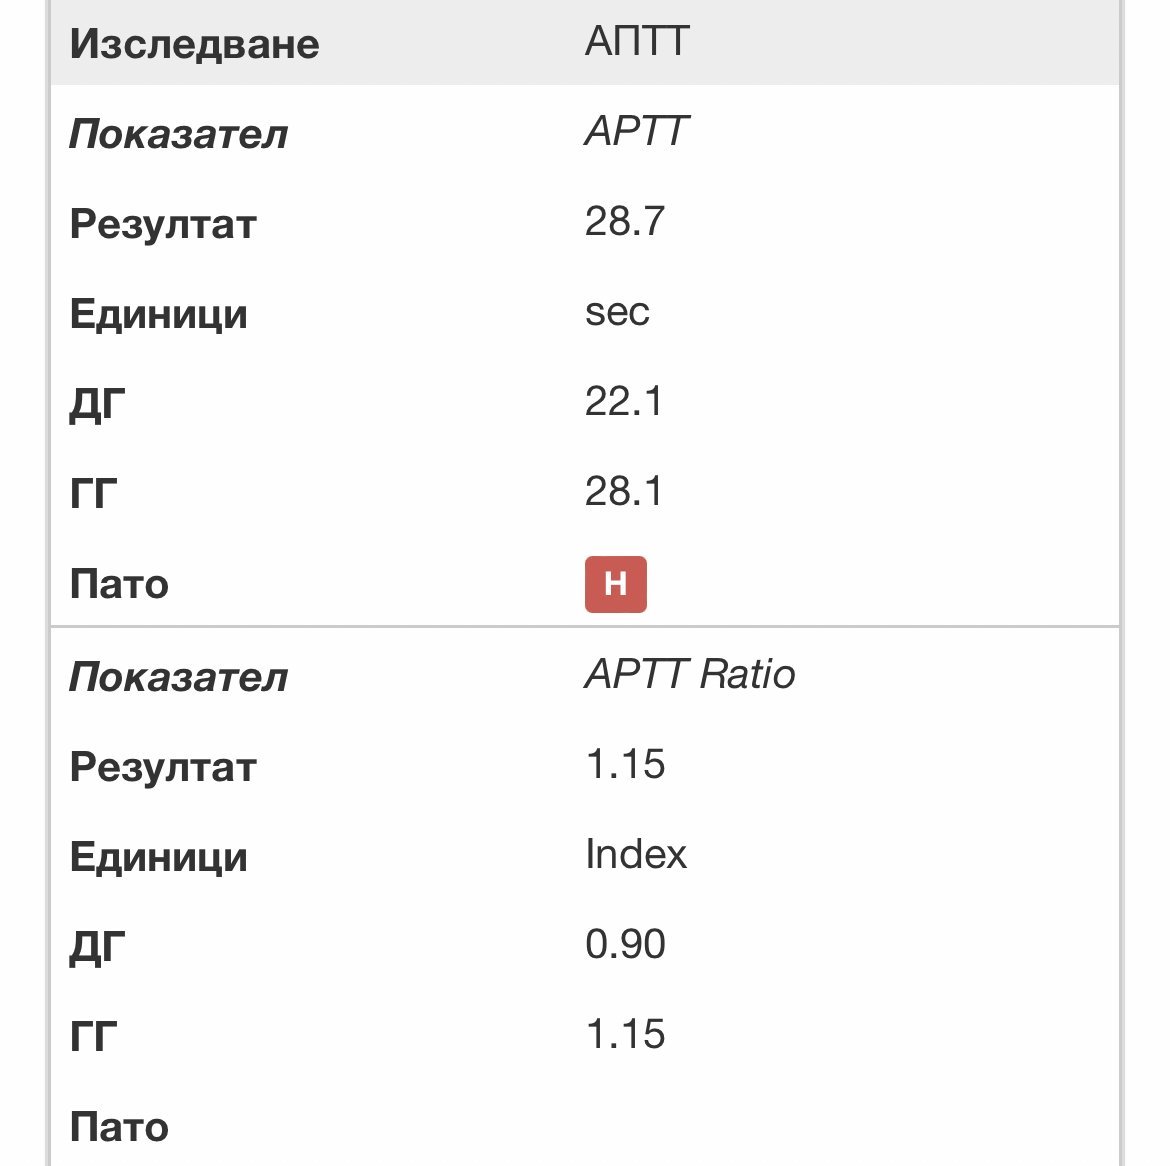The width and height of the screenshot is (1170, 1166).
Task: Select the "Index" units value
Action: 636,855
